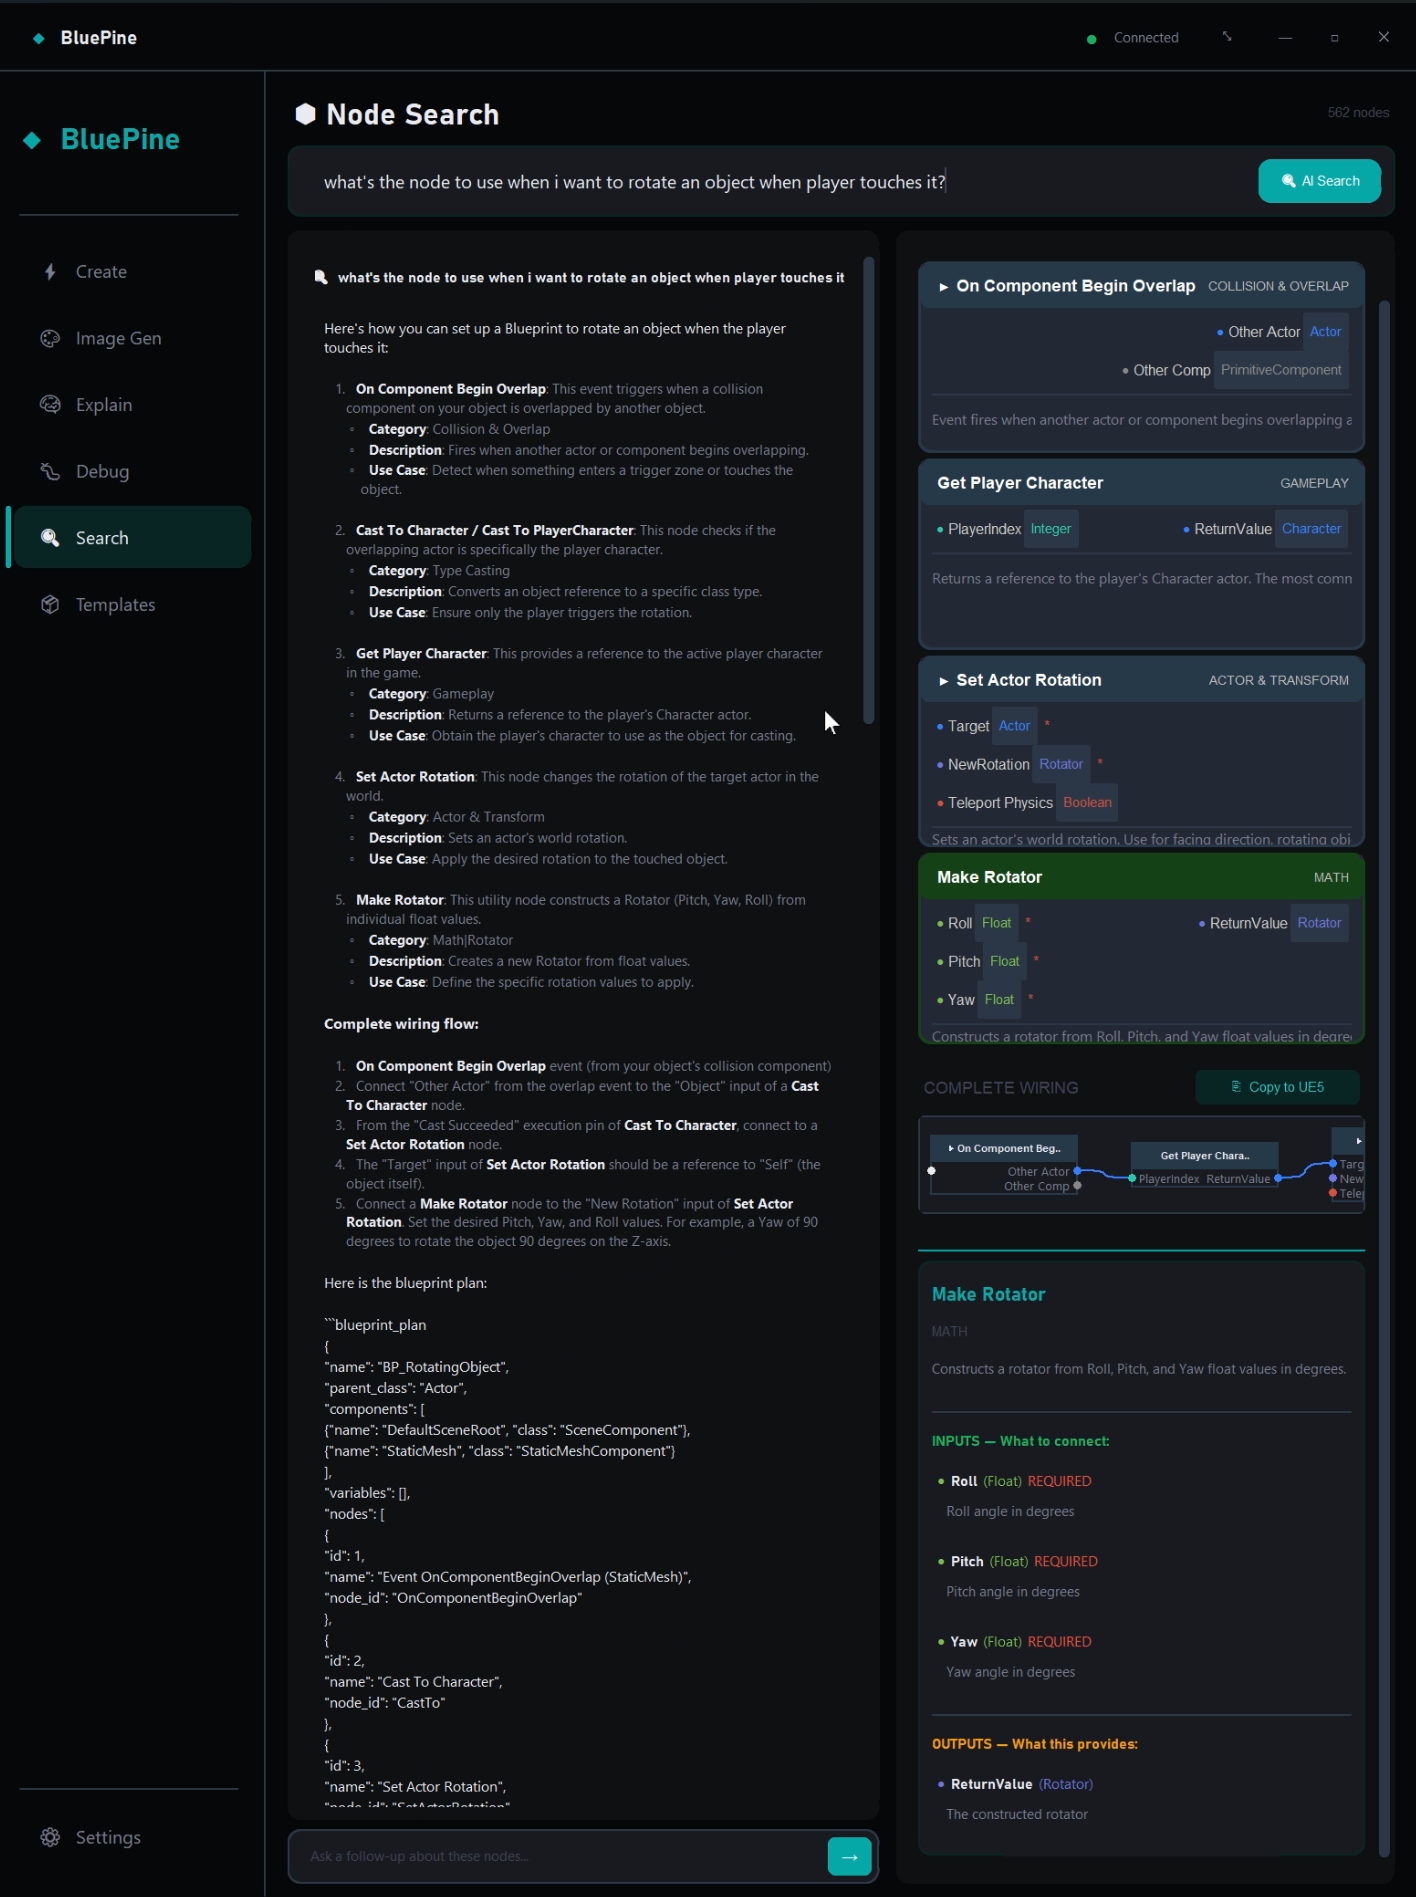The height and width of the screenshot is (1897, 1416).
Task: Click the Boolean tag on Teleport Physics
Action: pos(1087,803)
